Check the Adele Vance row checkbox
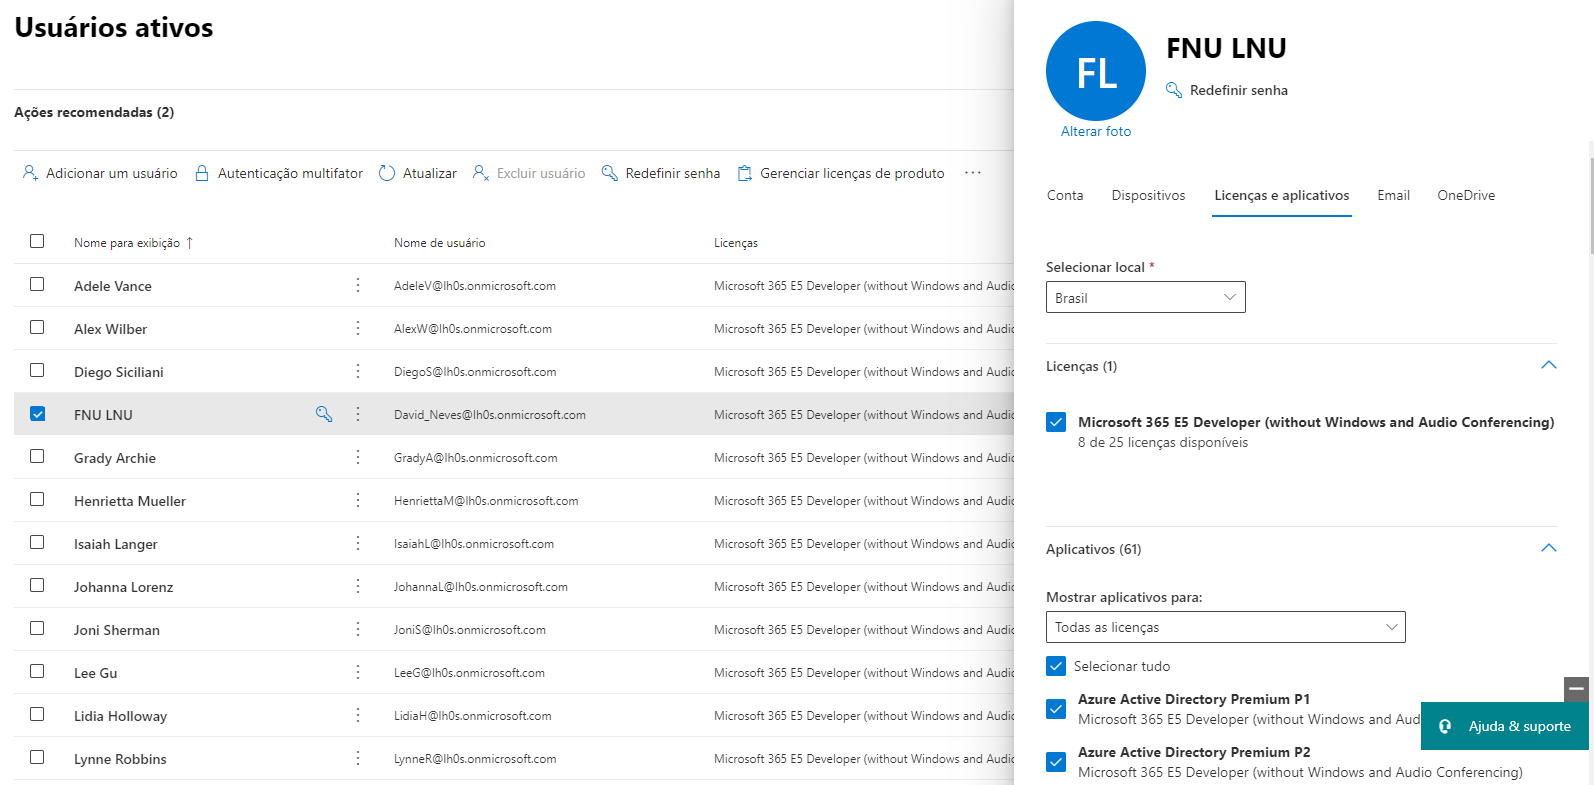 click(x=37, y=284)
